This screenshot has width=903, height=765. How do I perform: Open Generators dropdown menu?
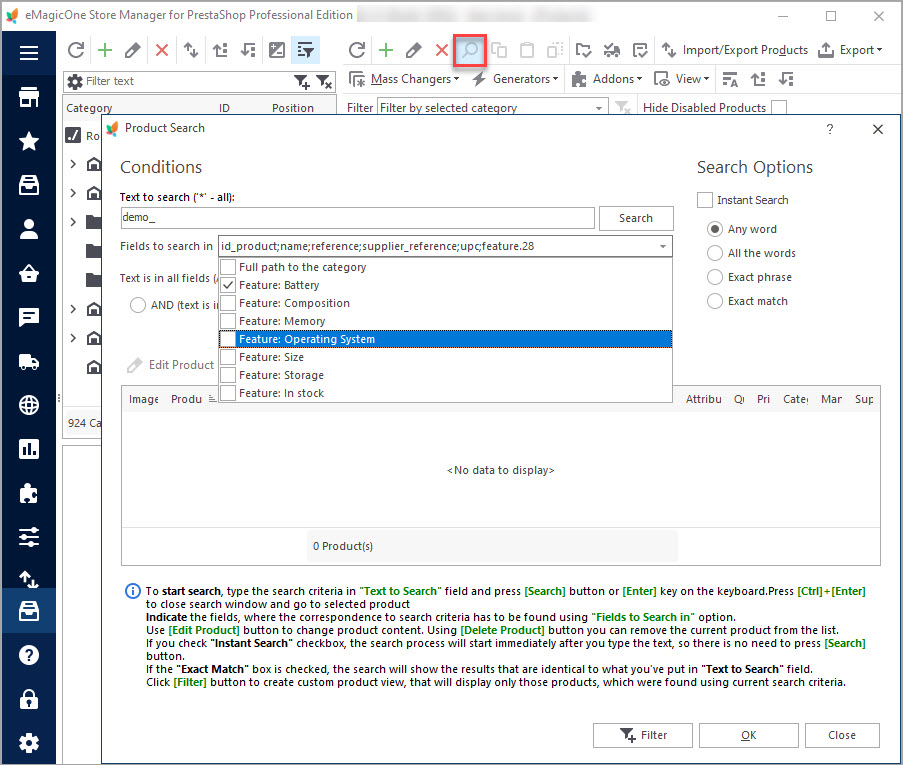coord(515,79)
